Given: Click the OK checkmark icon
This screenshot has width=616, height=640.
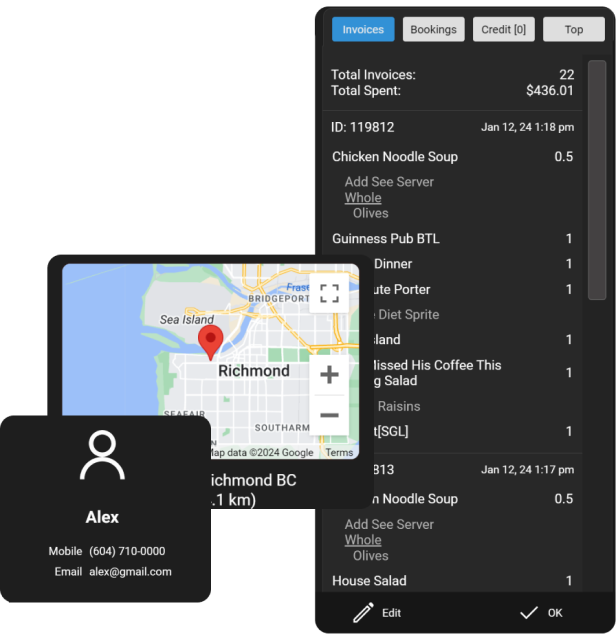Looking at the screenshot, I should [x=529, y=612].
